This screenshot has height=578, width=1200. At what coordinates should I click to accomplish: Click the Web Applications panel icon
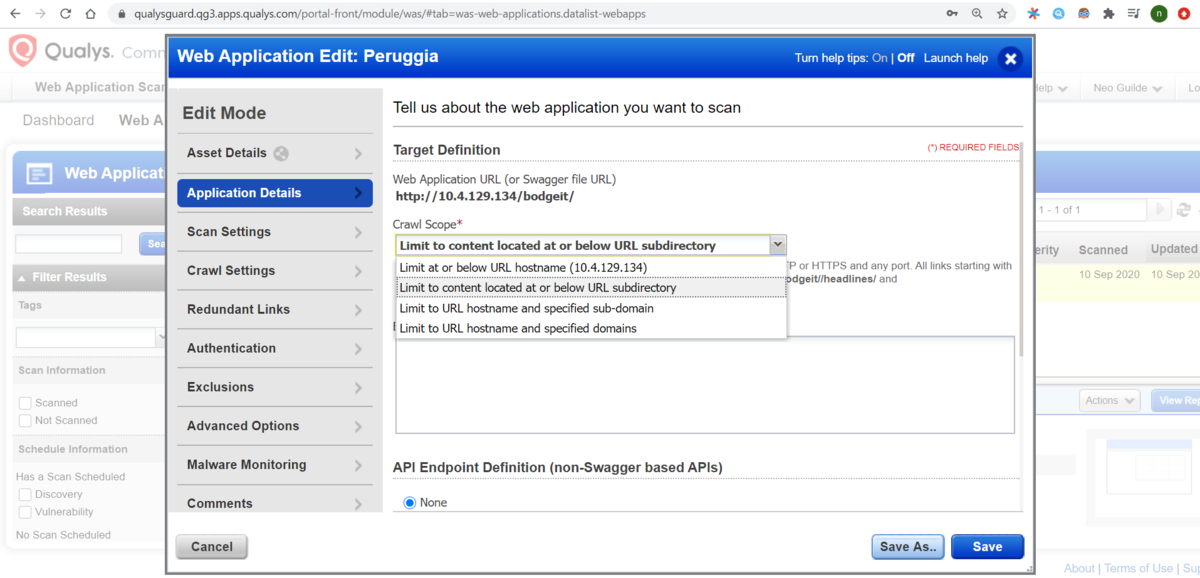click(40, 173)
